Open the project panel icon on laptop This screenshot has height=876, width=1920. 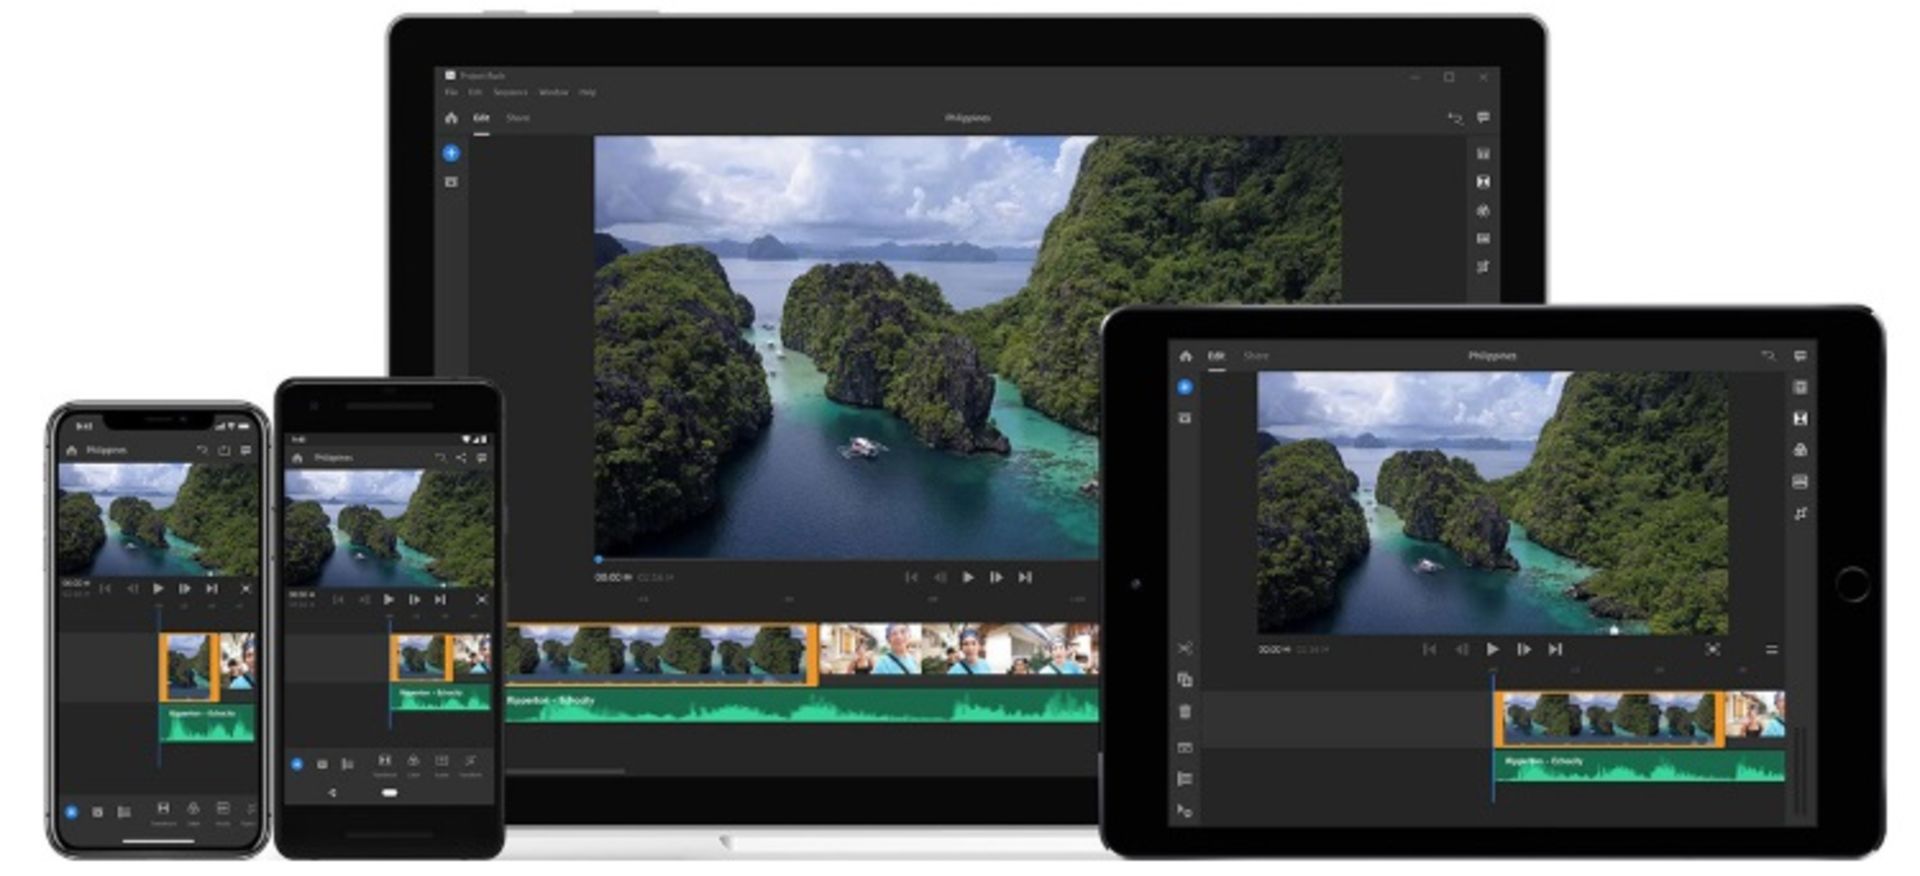pos(451,182)
